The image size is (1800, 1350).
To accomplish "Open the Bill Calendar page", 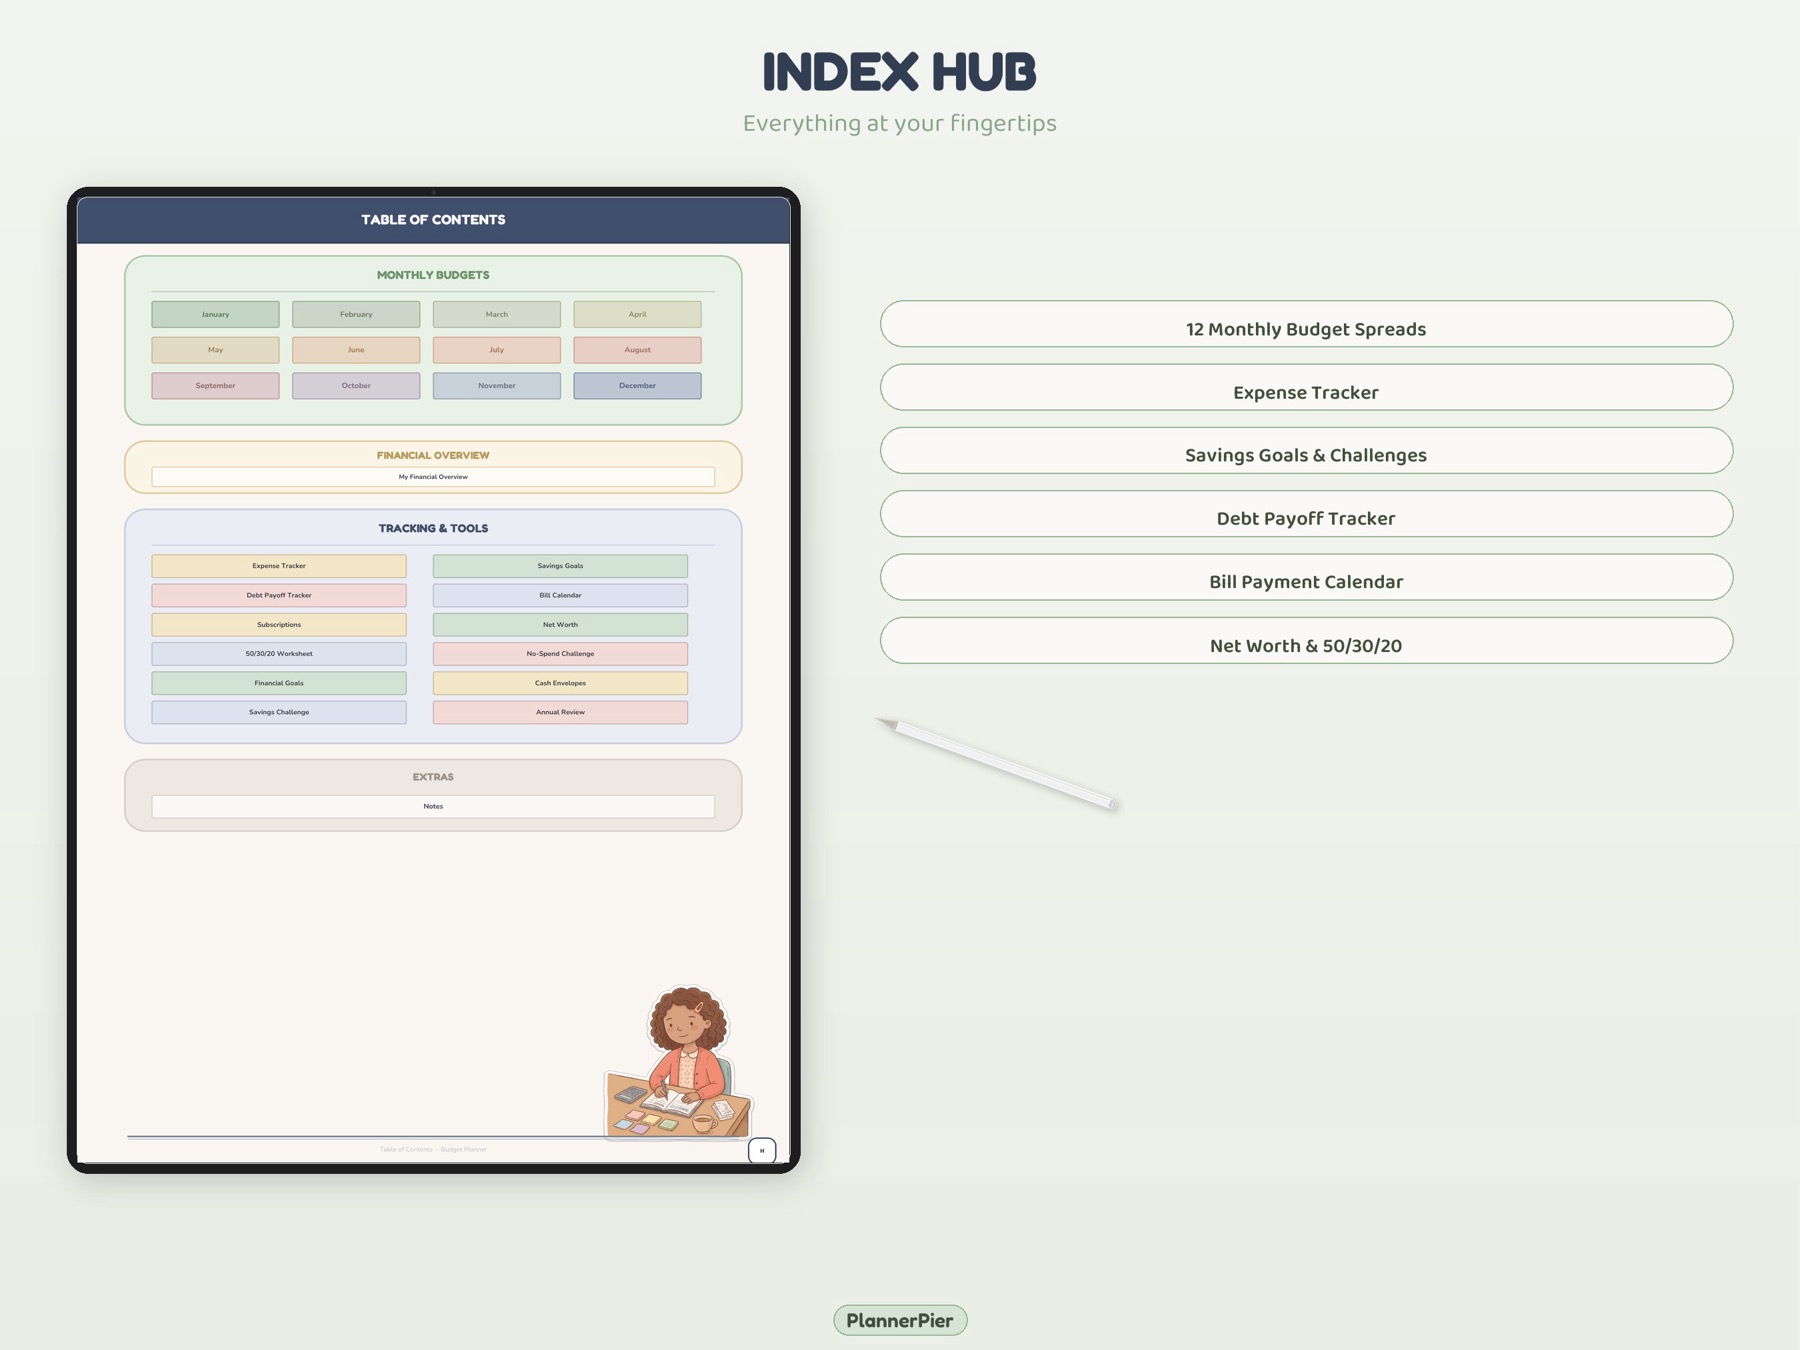I will click(560, 595).
